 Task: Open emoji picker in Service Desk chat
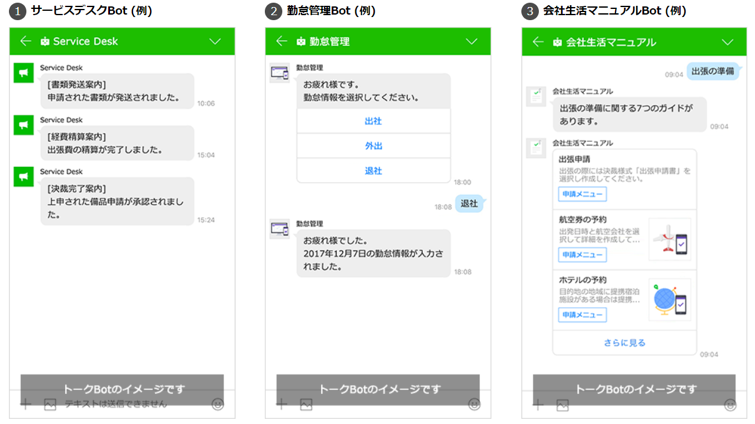point(218,404)
